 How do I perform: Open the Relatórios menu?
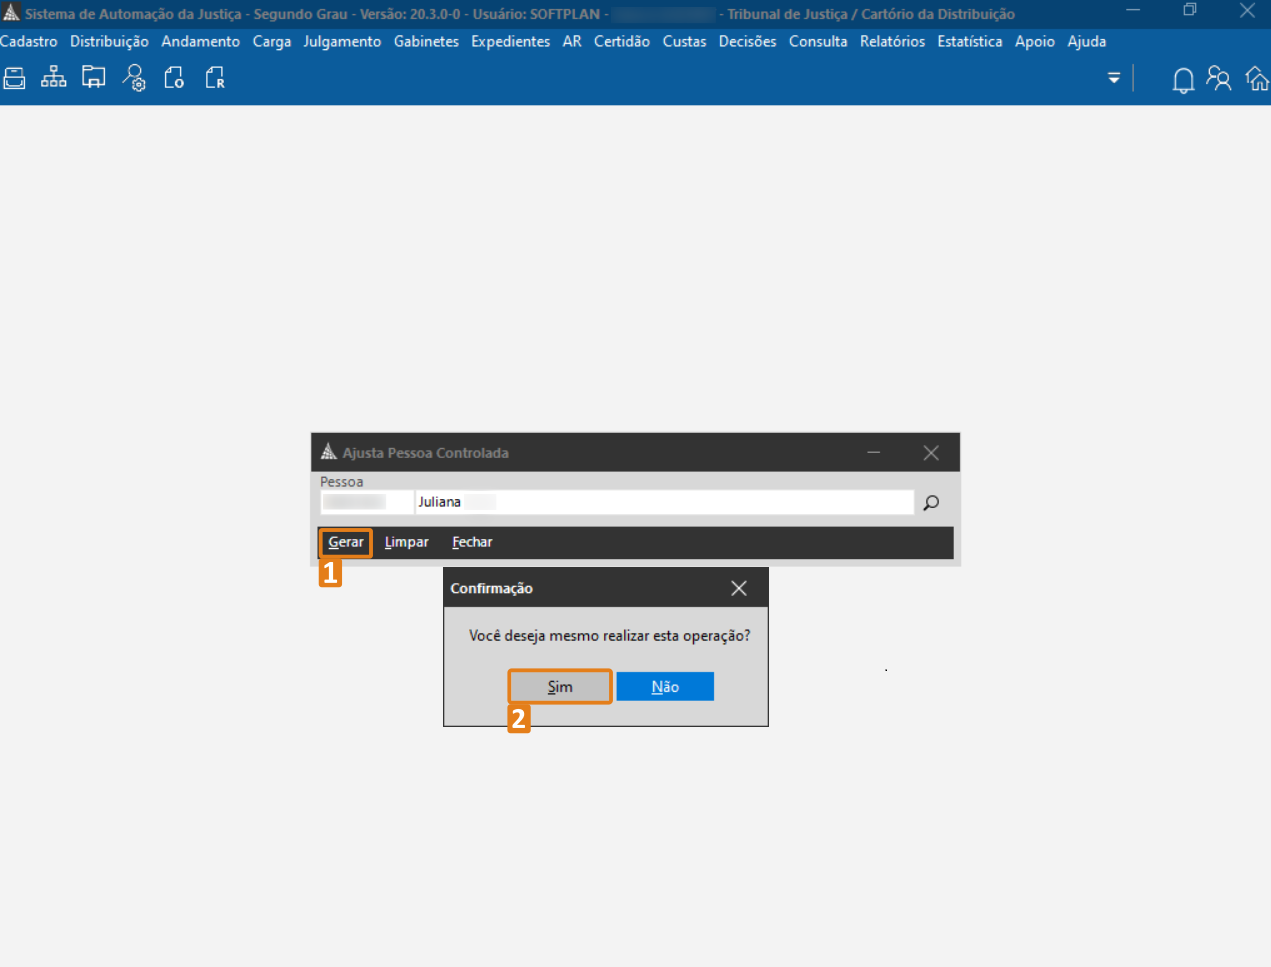point(892,42)
